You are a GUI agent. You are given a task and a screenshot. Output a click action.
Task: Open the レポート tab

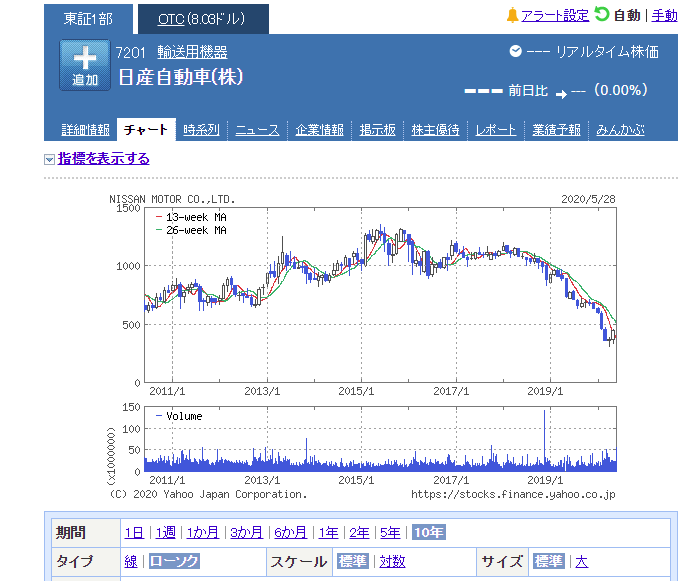[496, 130]
